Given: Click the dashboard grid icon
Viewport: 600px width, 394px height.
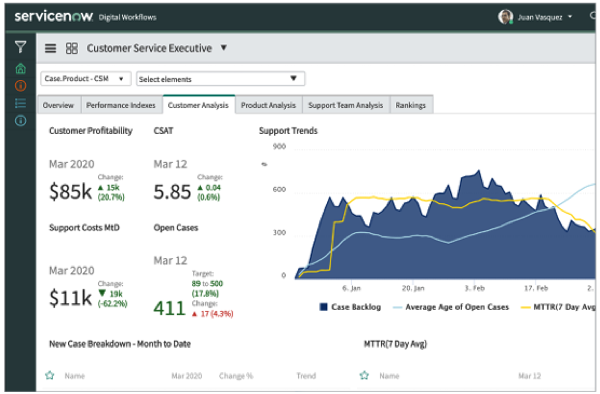Looking at the screenshot, I should (x=72, y=48).
